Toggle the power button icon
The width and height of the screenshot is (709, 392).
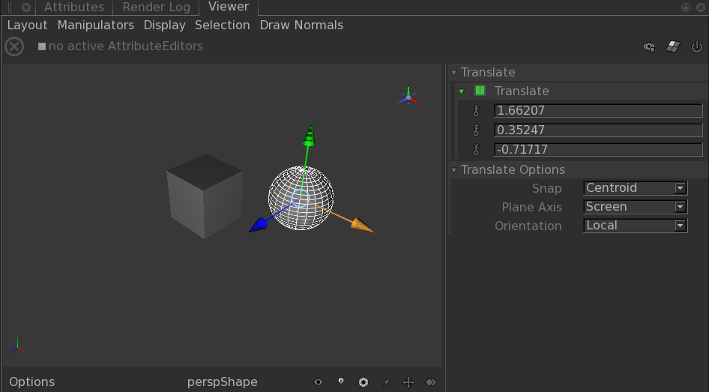point(697,46)
